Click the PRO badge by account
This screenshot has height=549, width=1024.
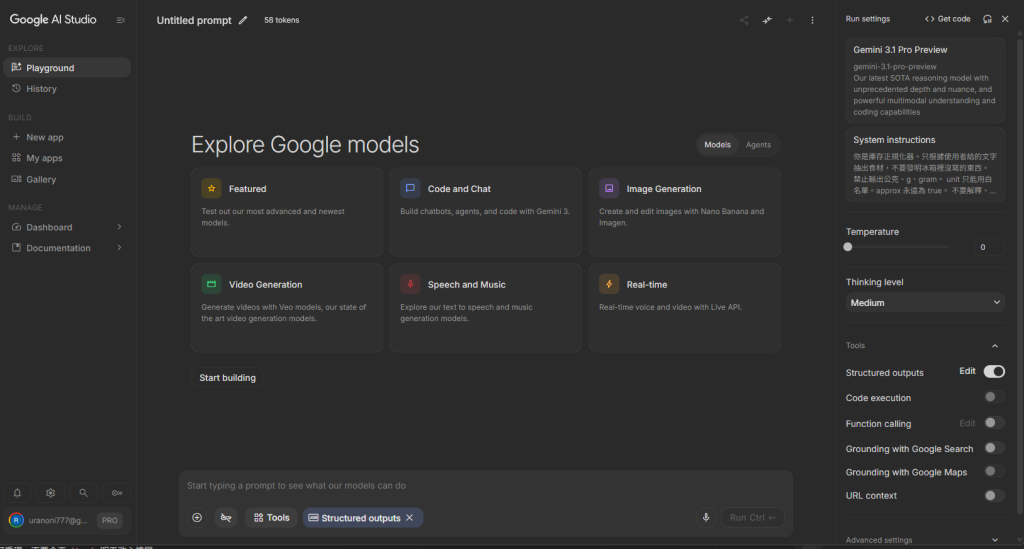tap(110, 520)
